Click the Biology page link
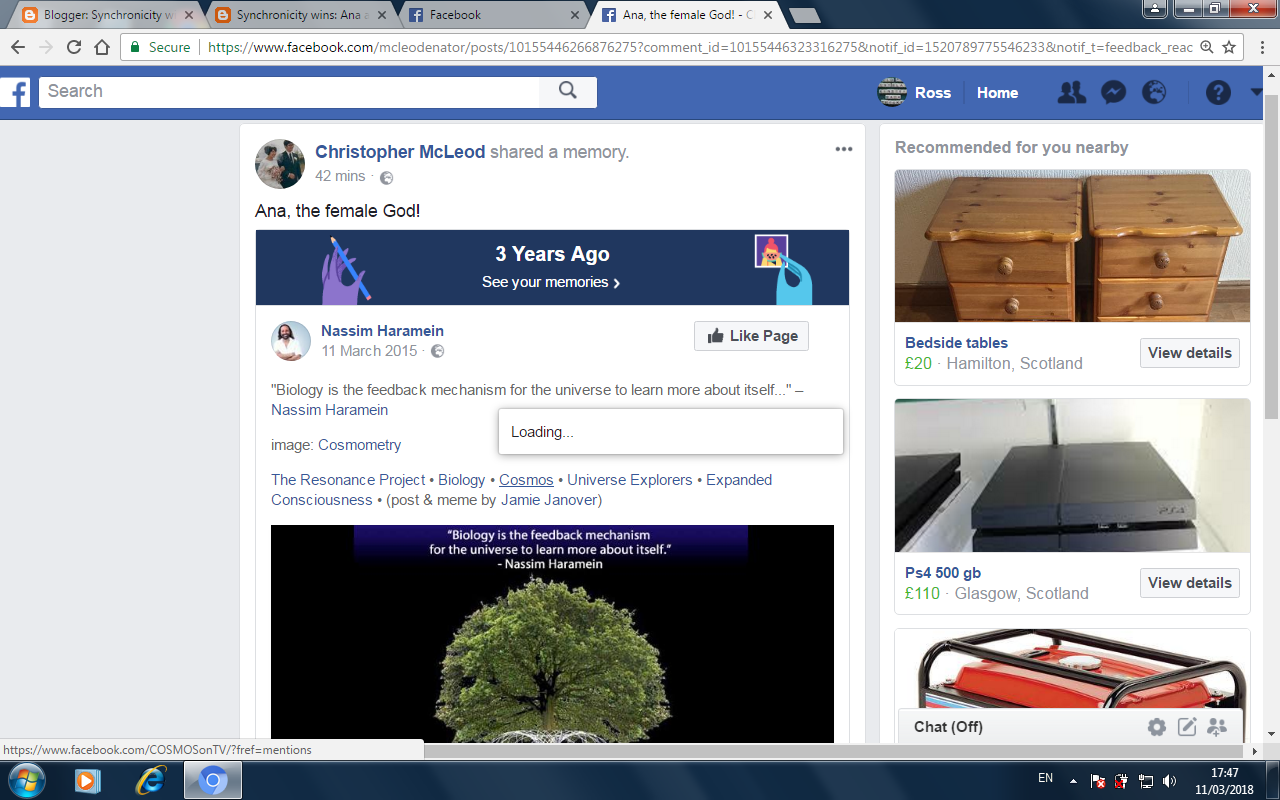This screenshot has height=800, width=1280. click(x=462, y=480)
